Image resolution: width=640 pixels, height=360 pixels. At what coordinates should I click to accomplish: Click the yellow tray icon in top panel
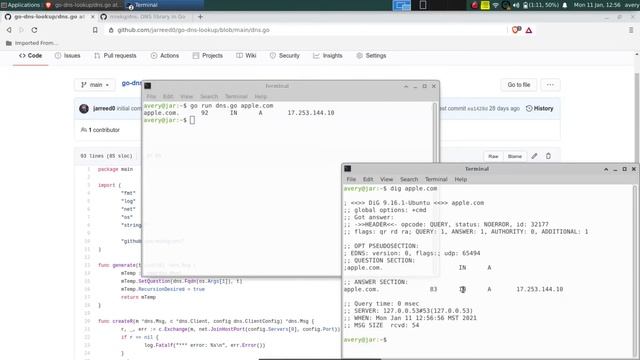click(485, 5)
